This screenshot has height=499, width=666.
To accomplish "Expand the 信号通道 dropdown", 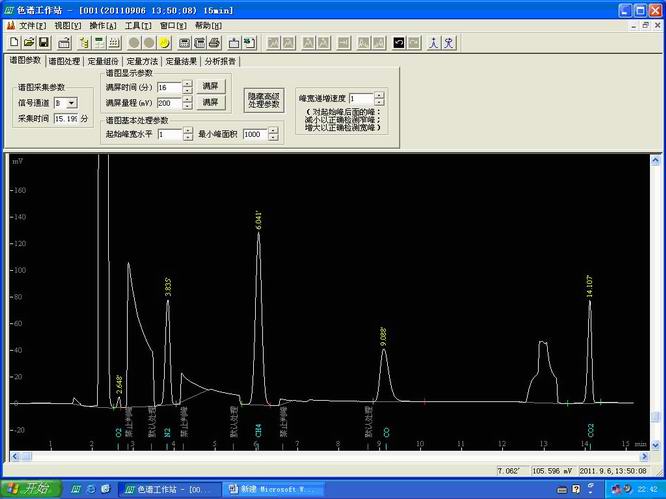I will 72,103.
